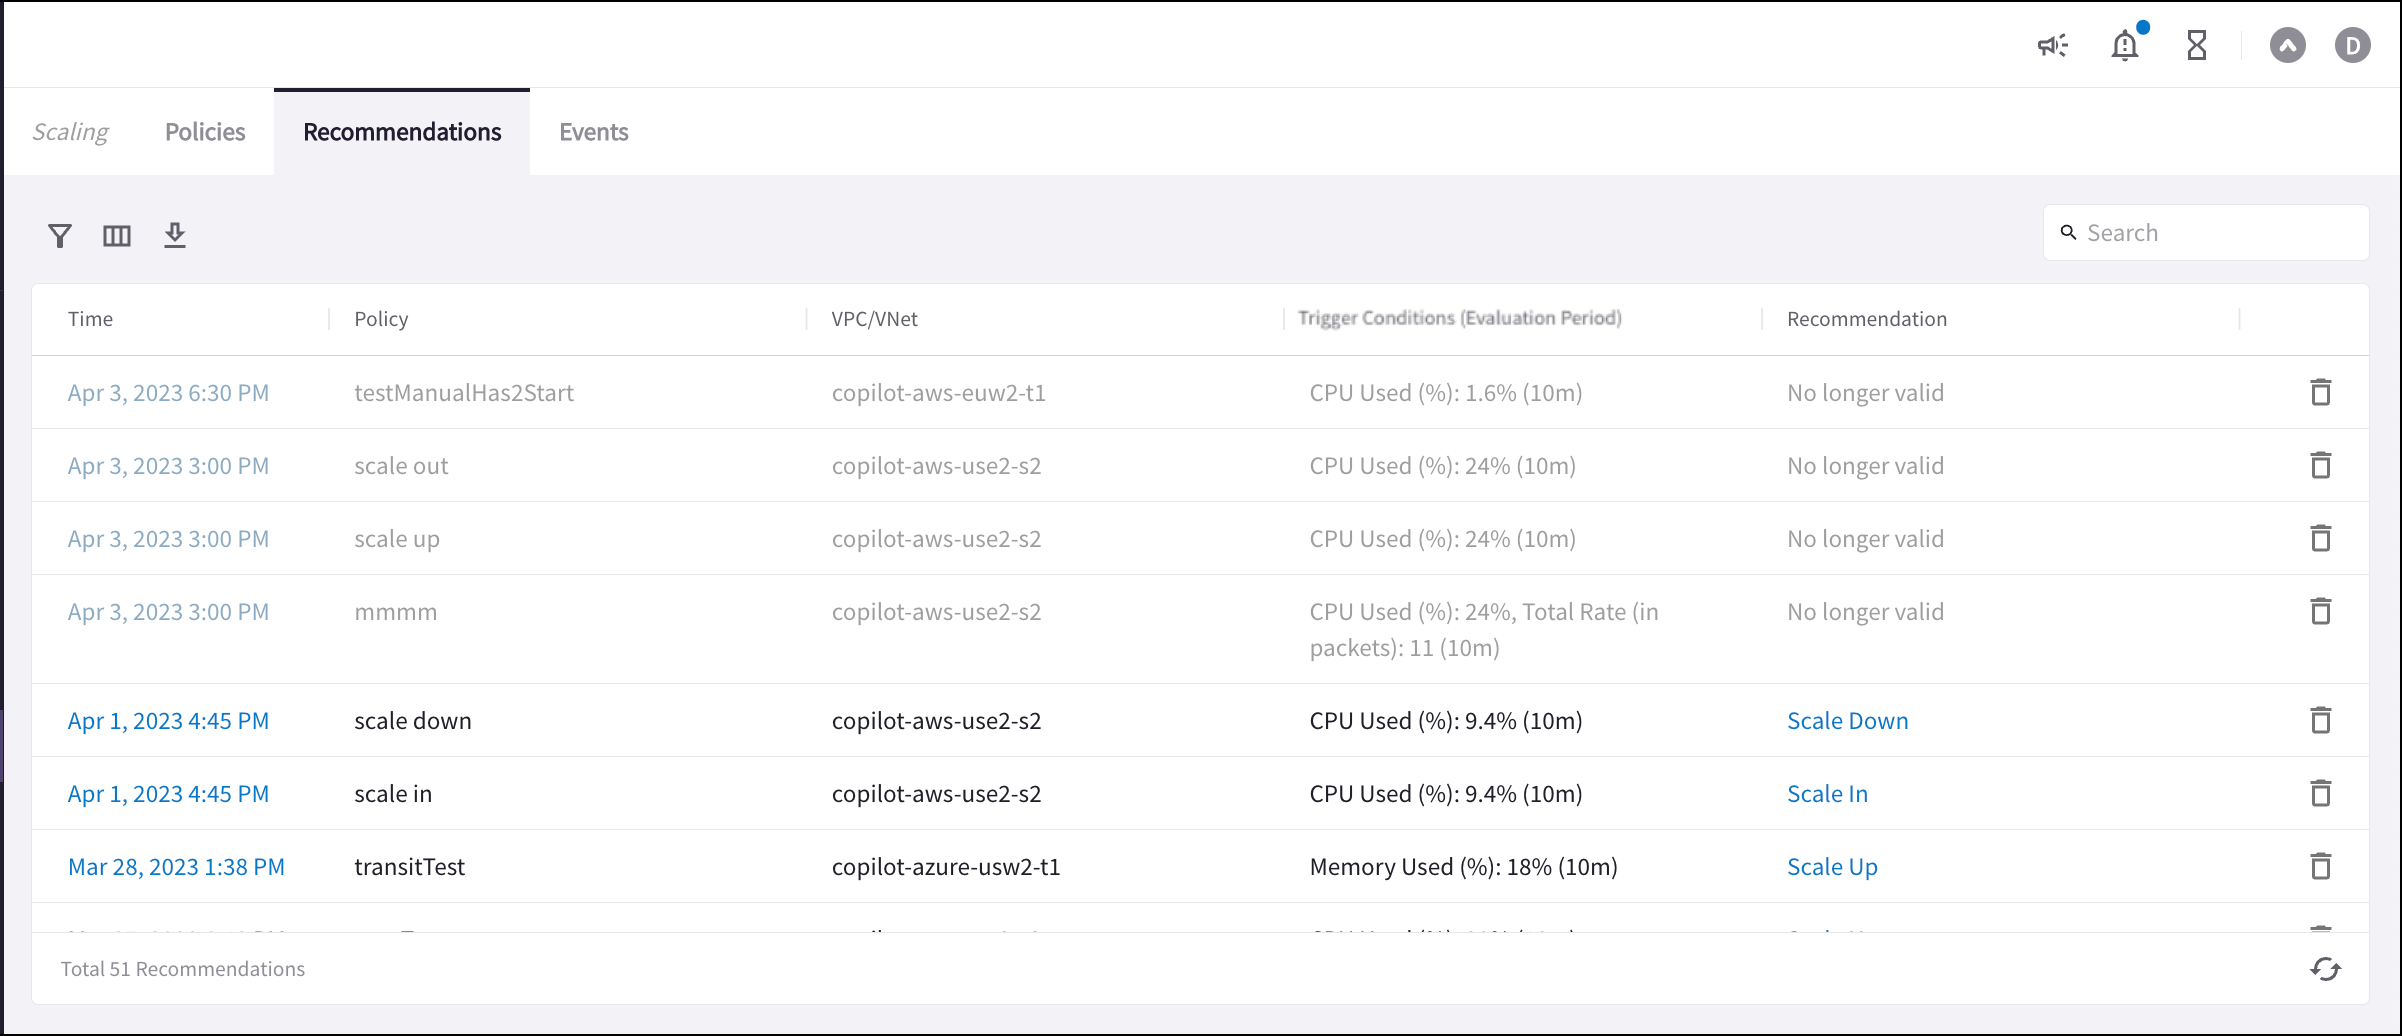Click inside the Search field
This screenshot has height=1036, width=2402.
(2205, 232)
